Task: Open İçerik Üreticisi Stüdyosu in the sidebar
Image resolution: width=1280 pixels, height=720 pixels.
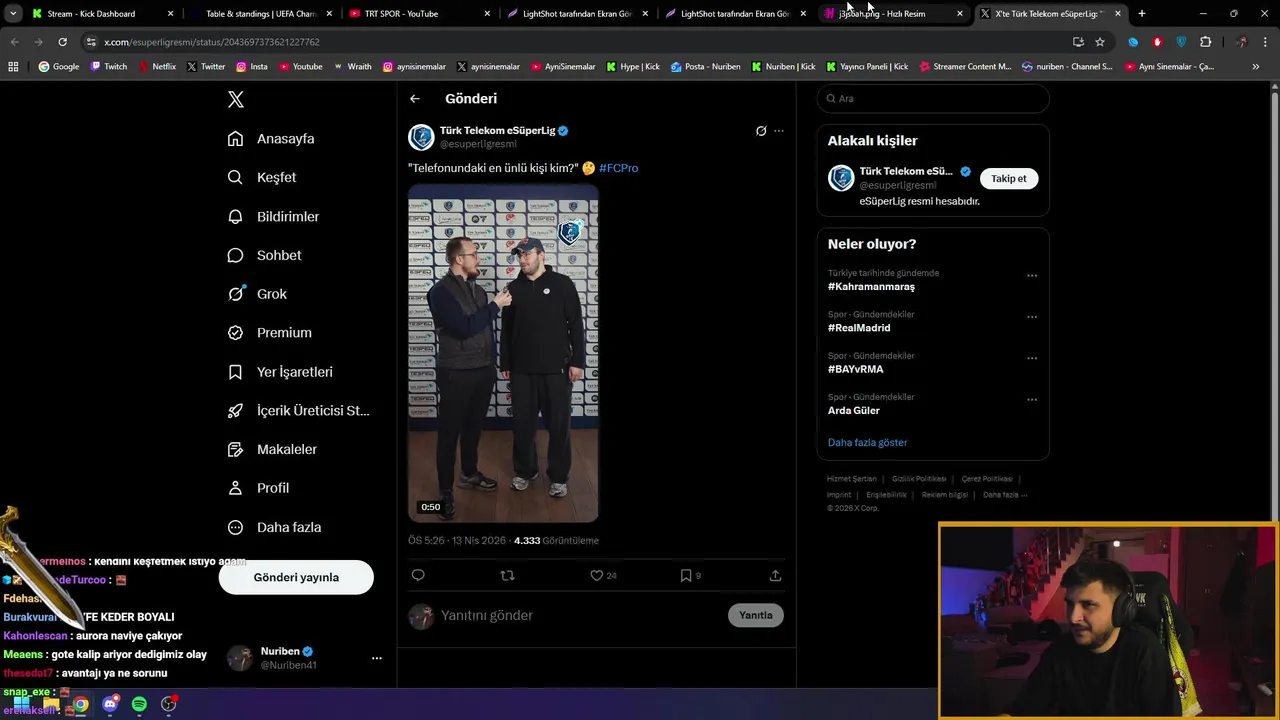Action: (298, 411)
